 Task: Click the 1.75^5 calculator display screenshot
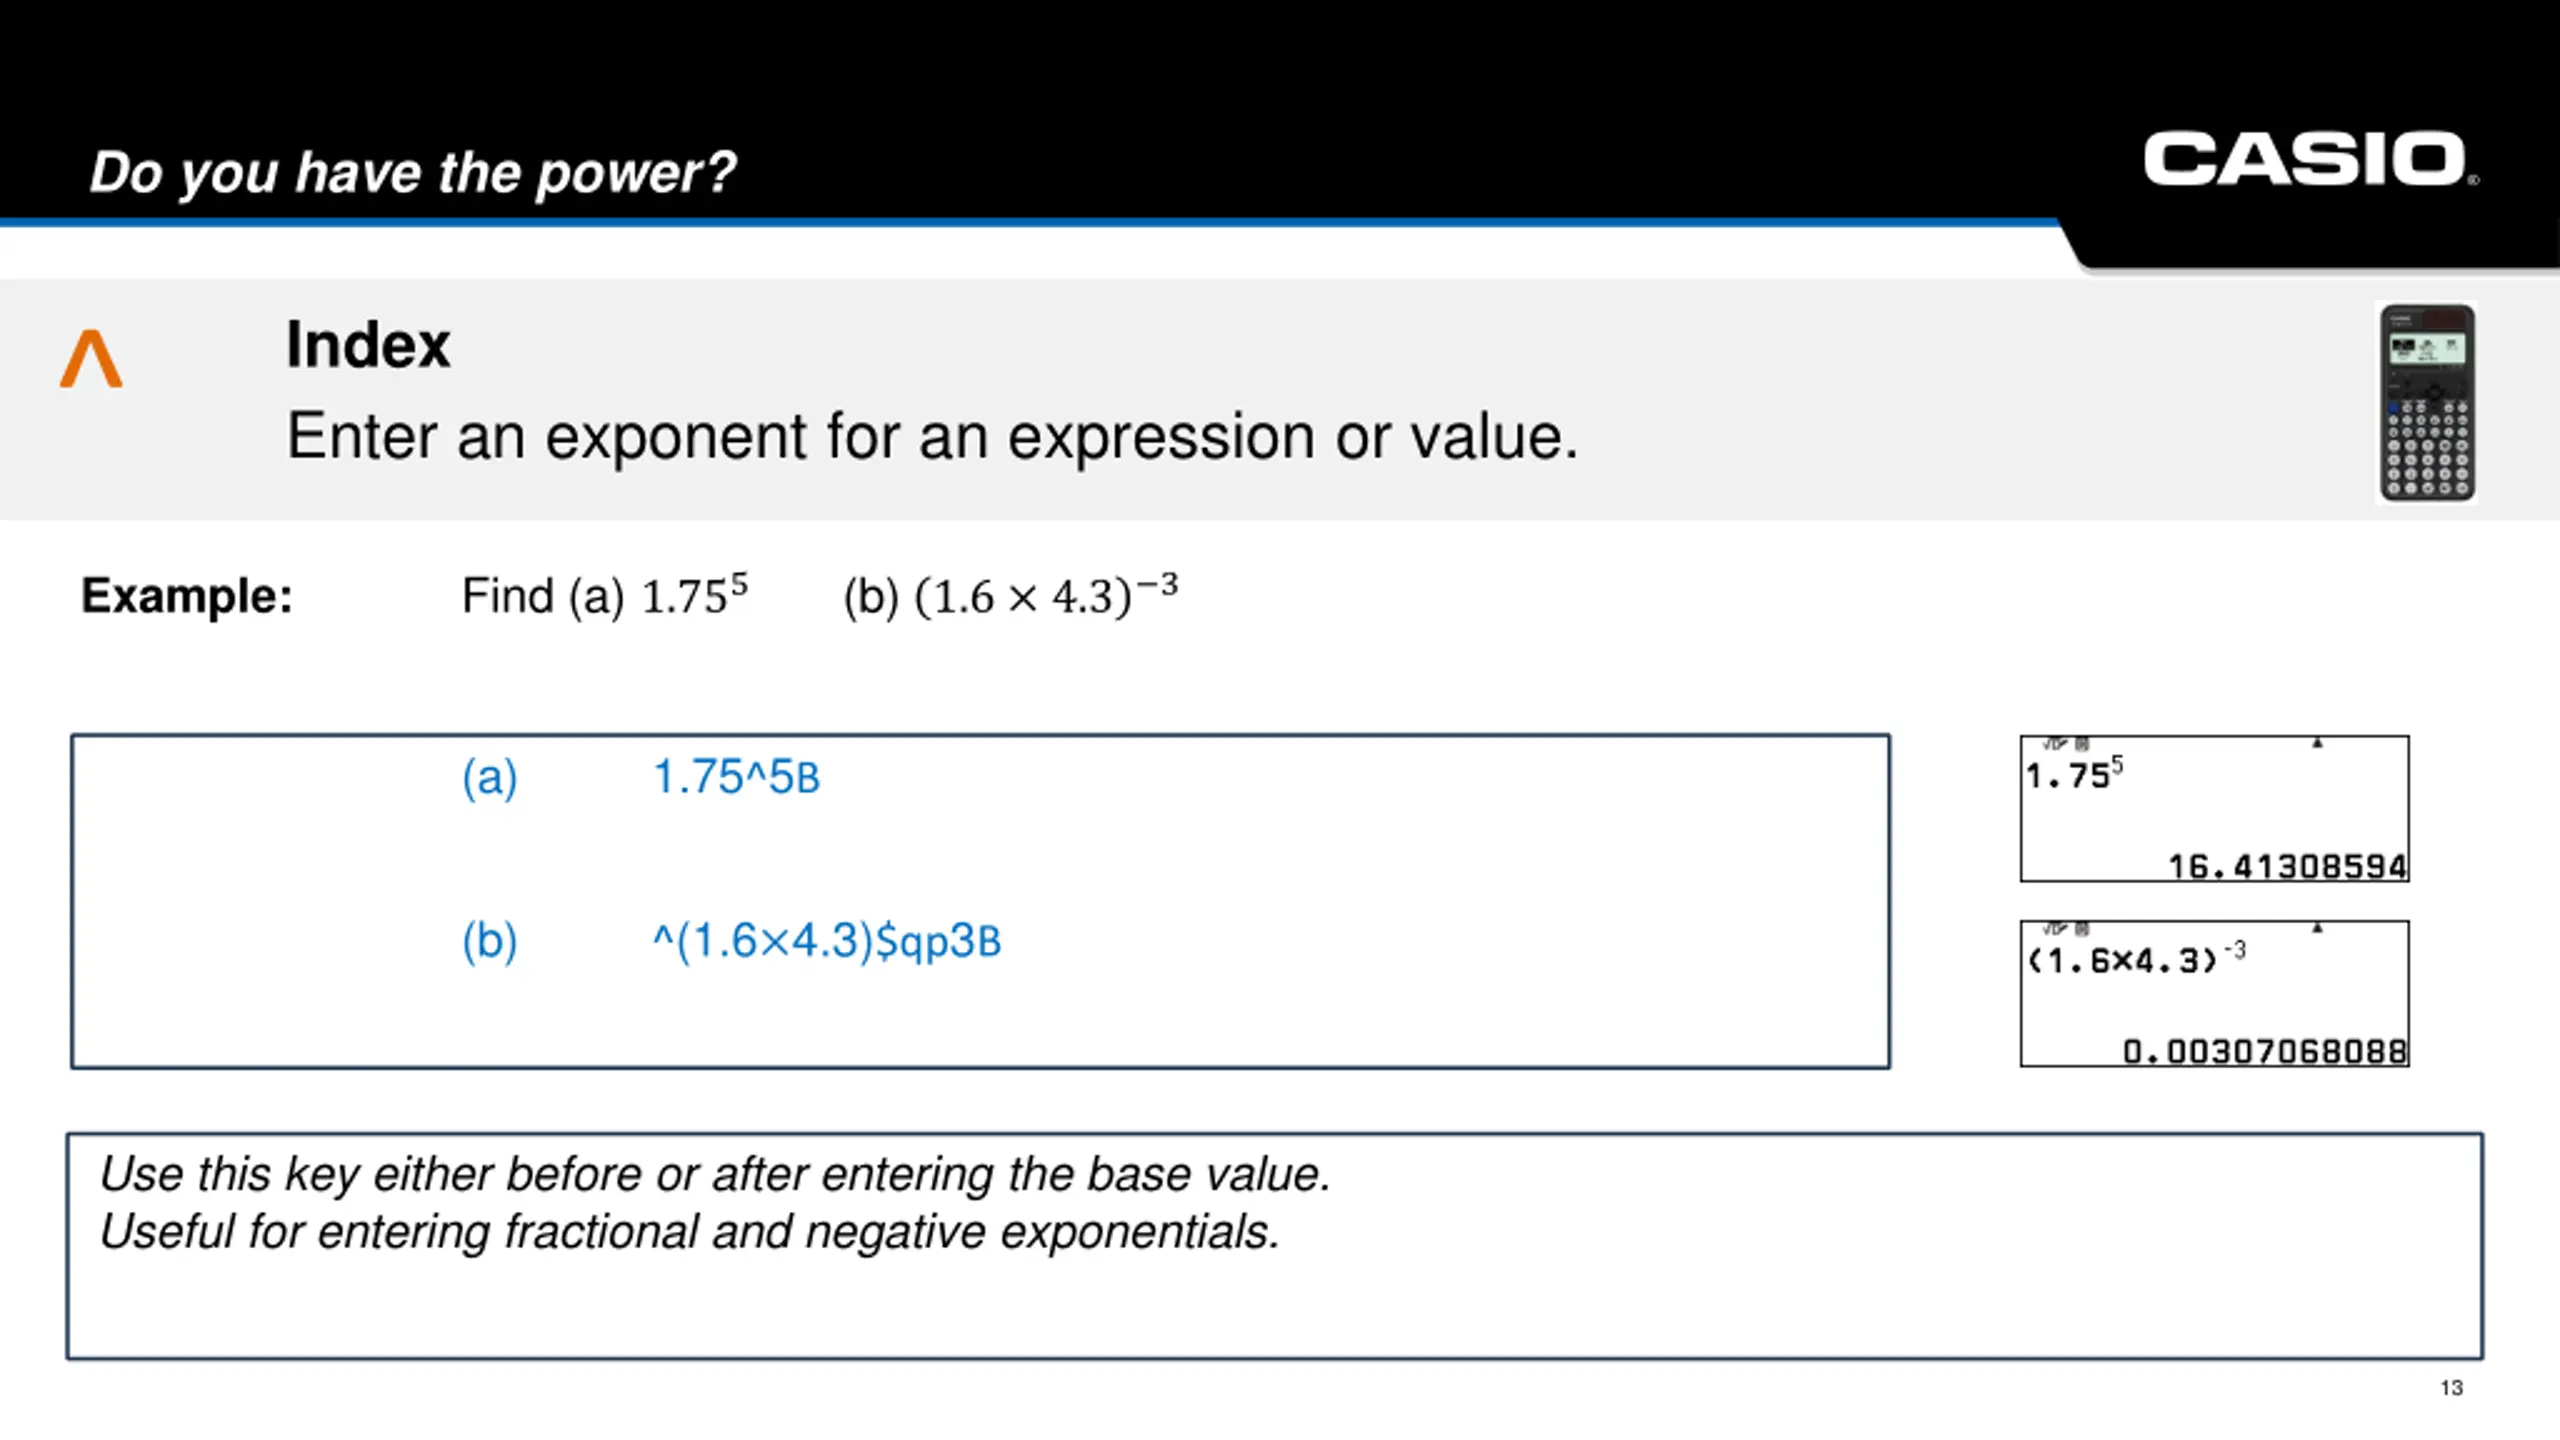(2214, 808)
